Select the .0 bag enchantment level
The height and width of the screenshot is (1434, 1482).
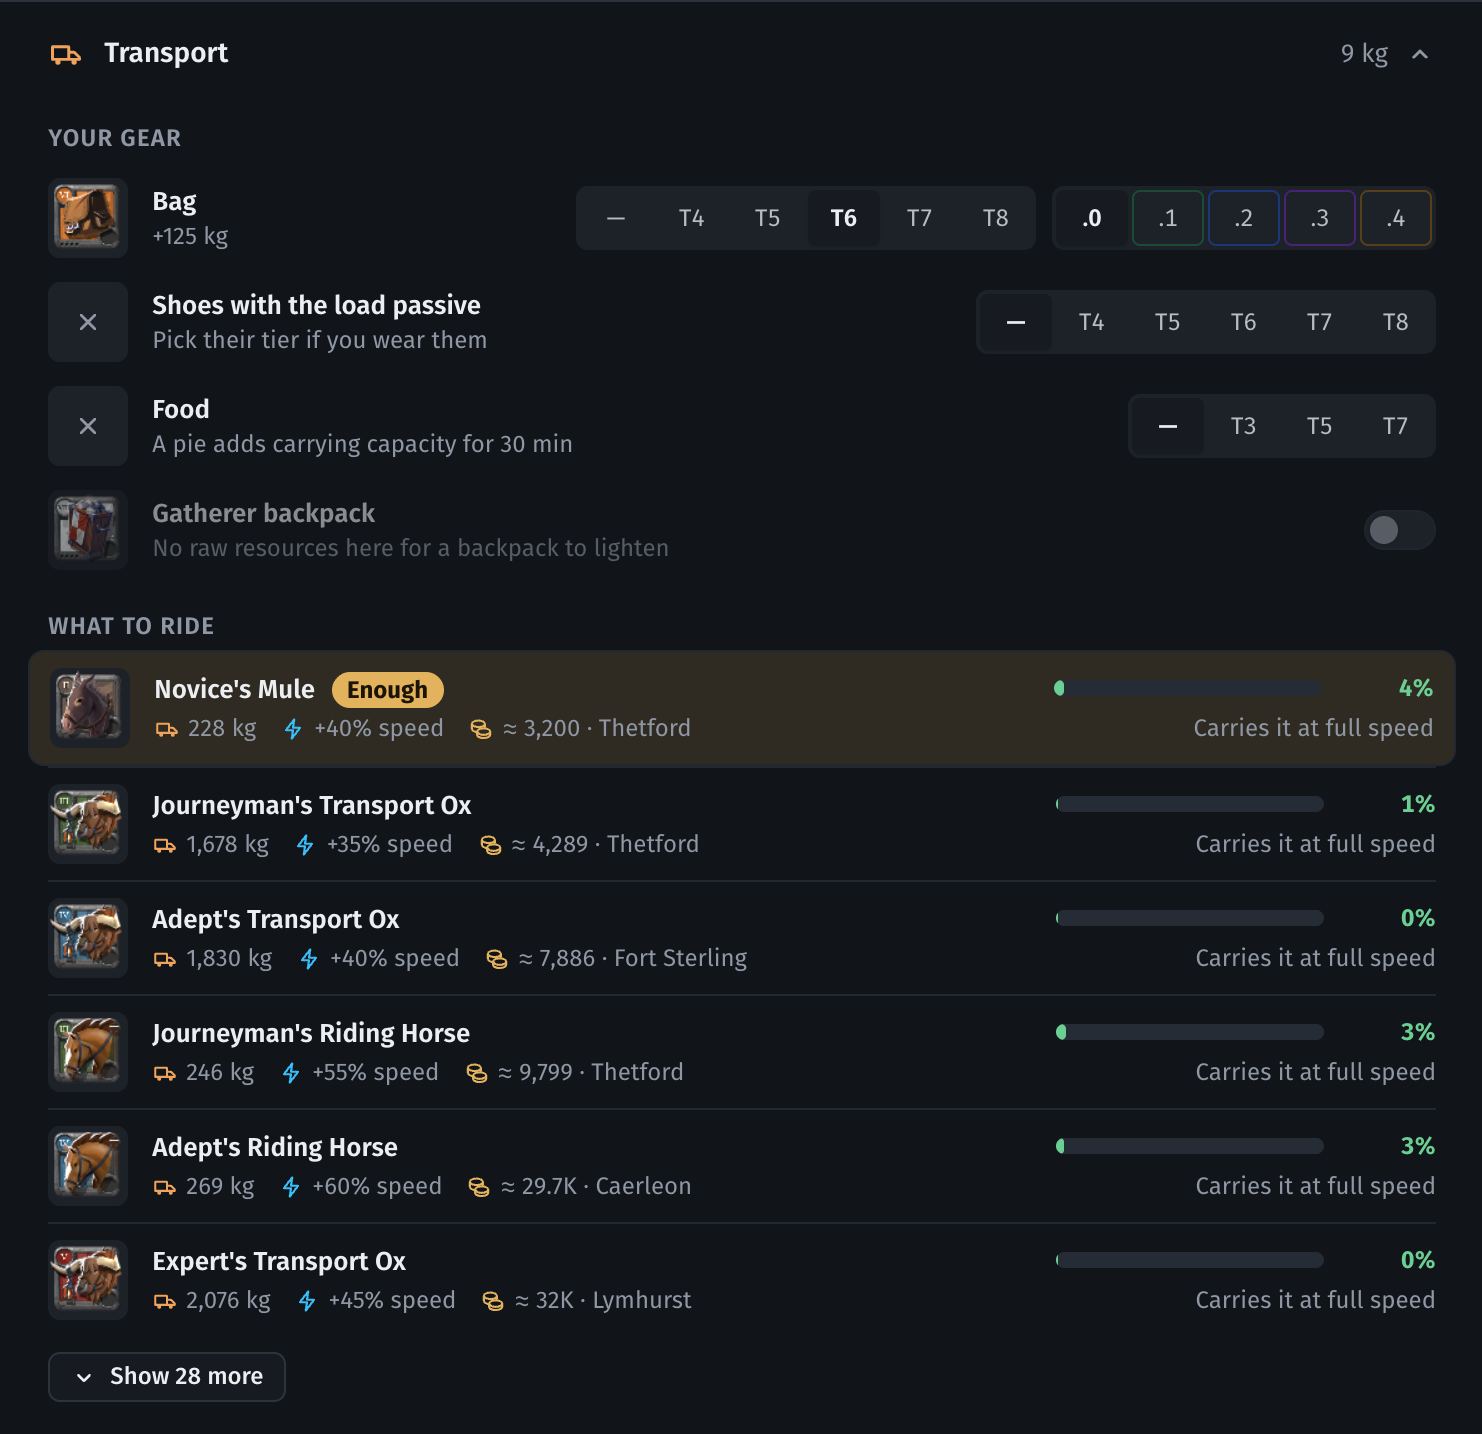[x=1091, y=218]
